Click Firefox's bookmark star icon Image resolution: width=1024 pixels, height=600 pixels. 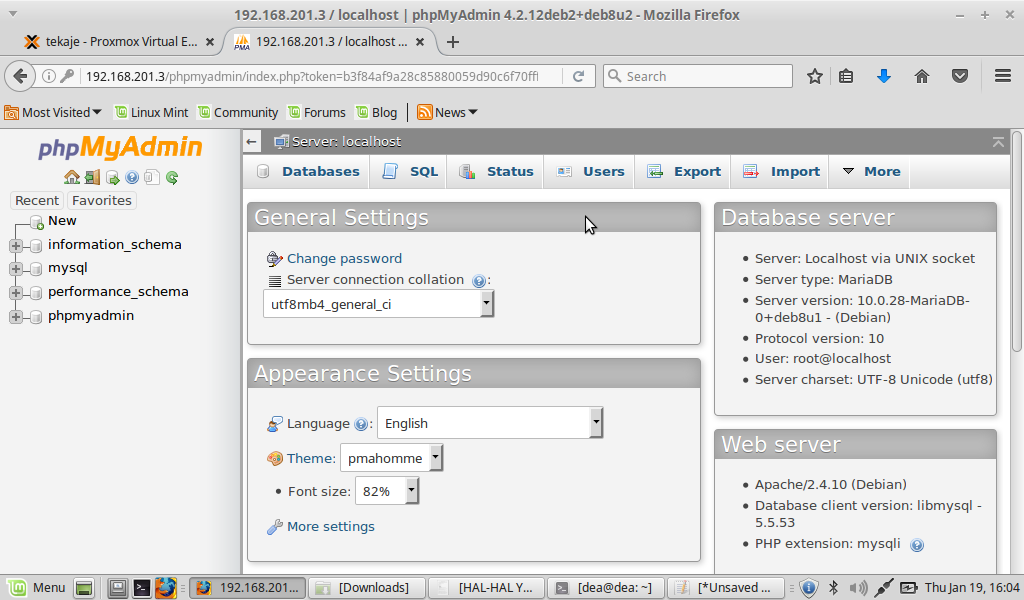[x=815, y=76]
